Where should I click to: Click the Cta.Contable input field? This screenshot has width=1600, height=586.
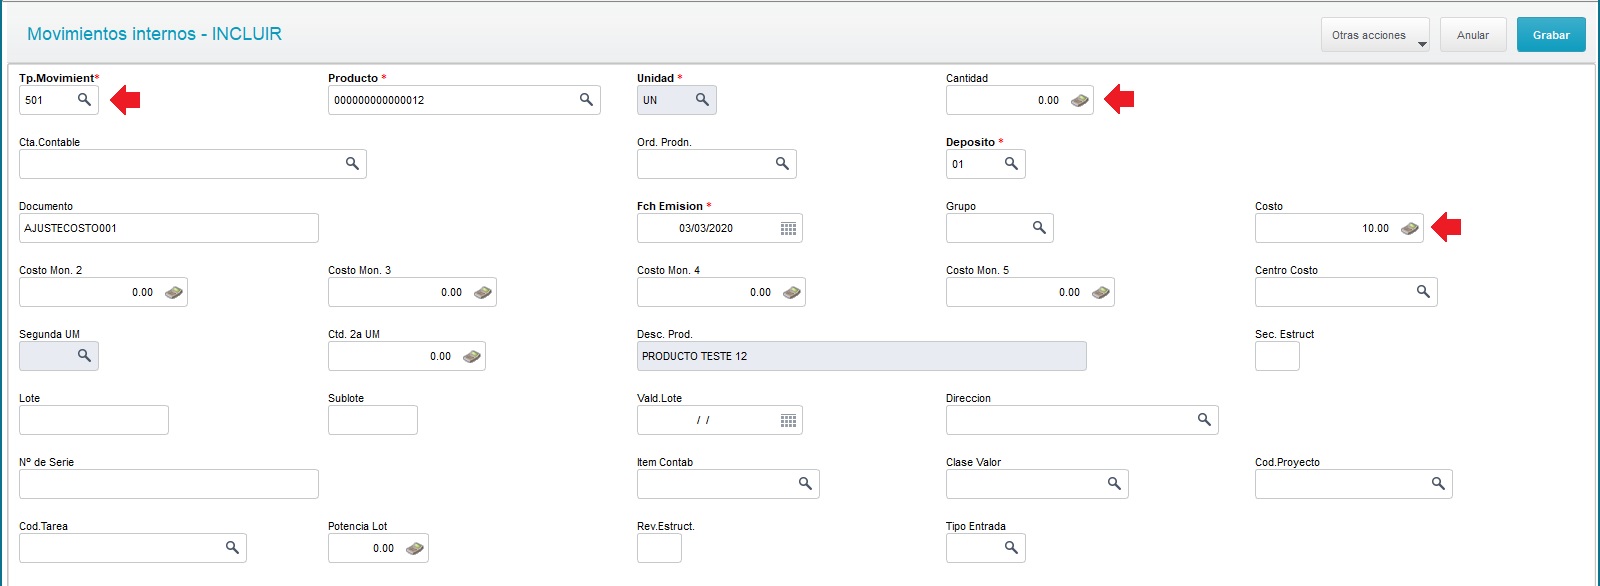[x=193, y=164]
